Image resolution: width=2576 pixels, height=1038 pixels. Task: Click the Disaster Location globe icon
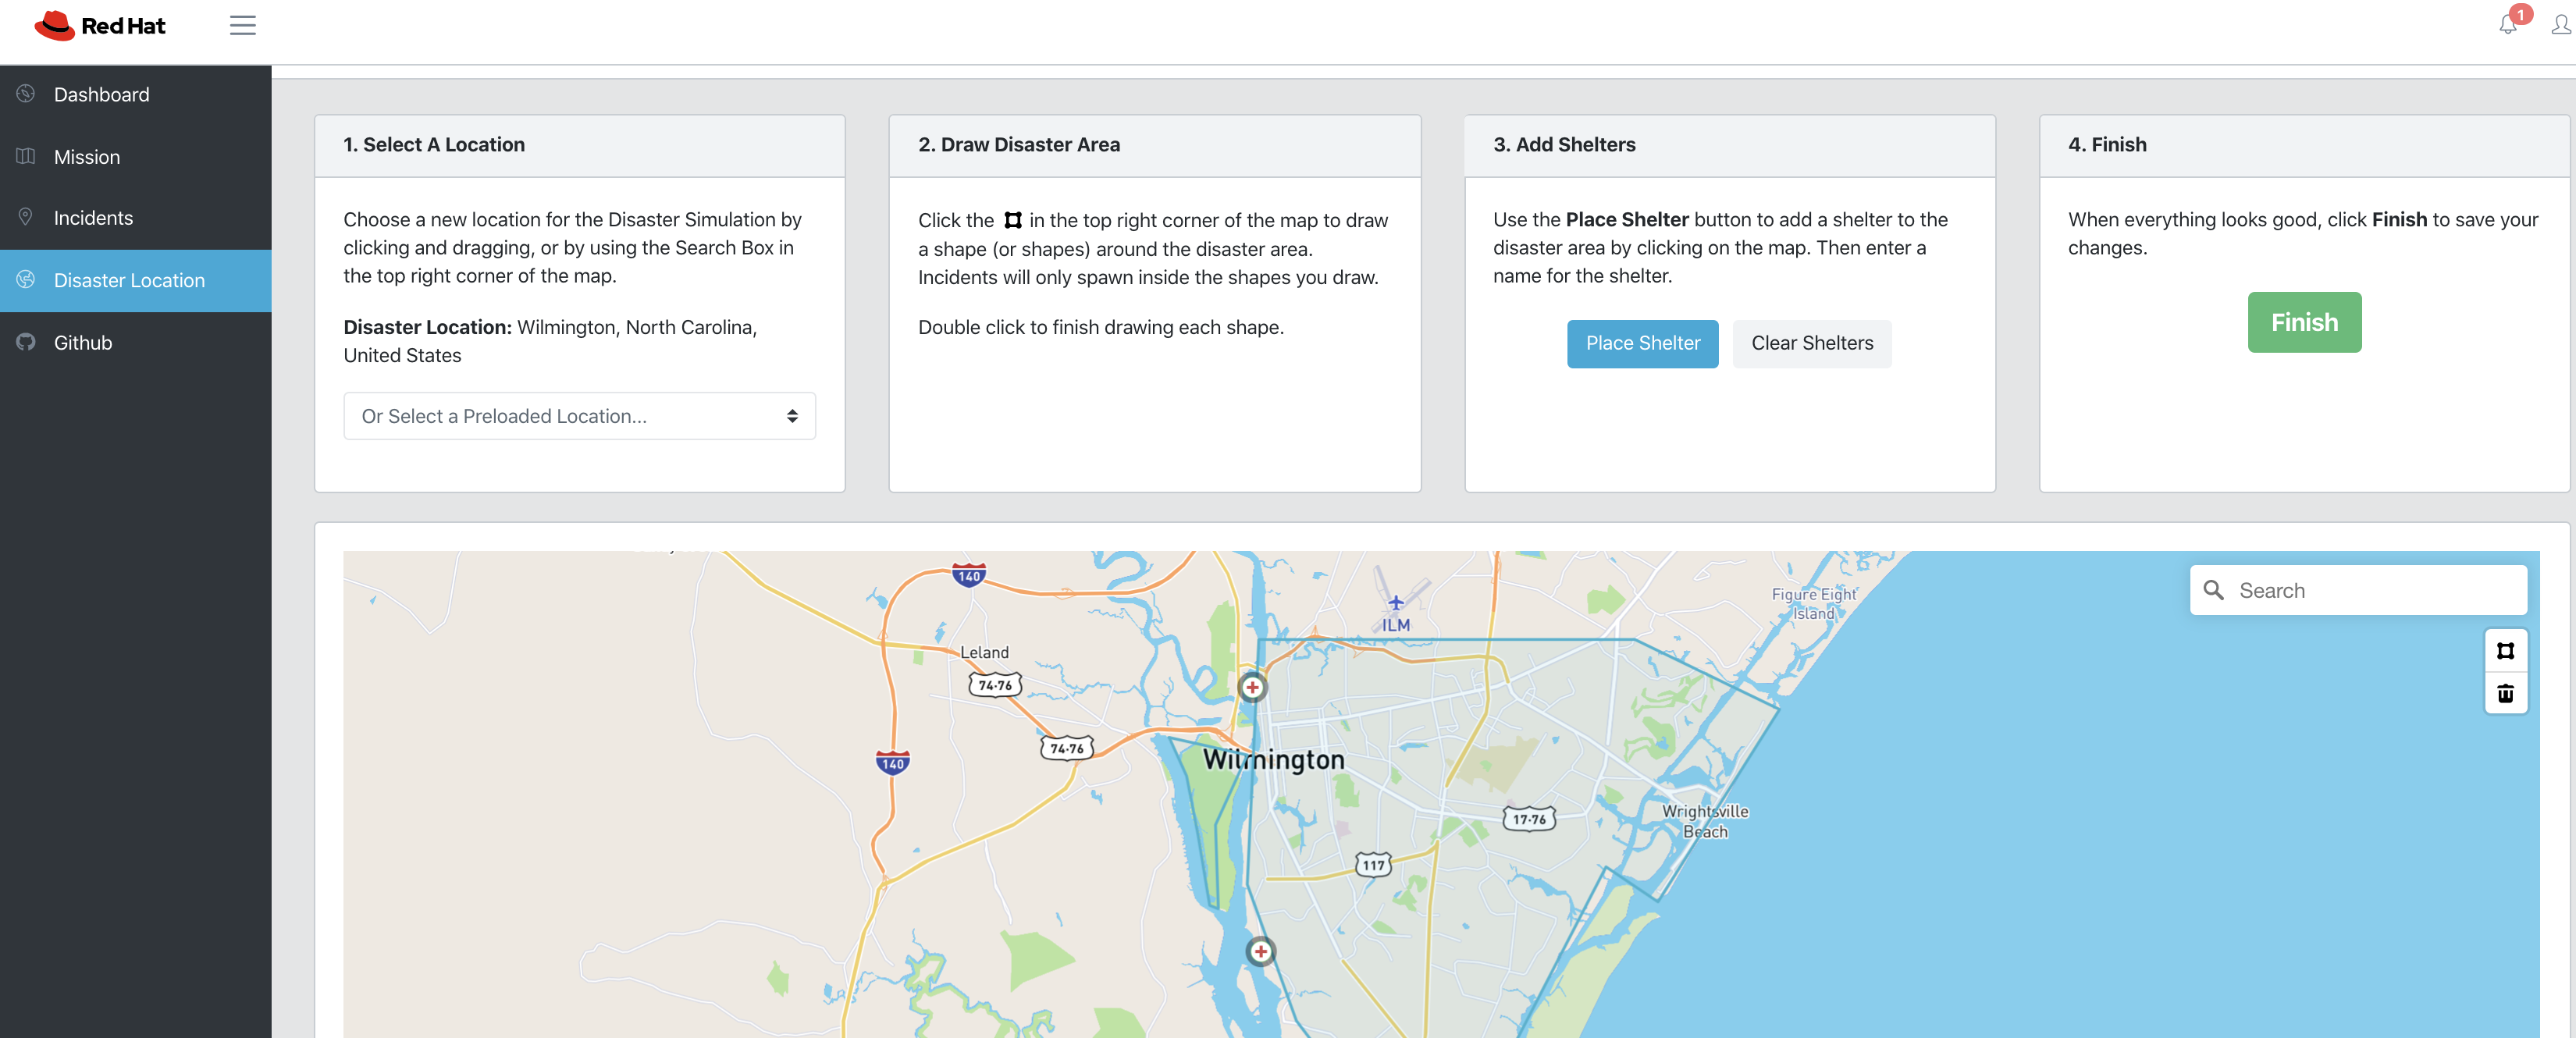(x=26, y=280)
